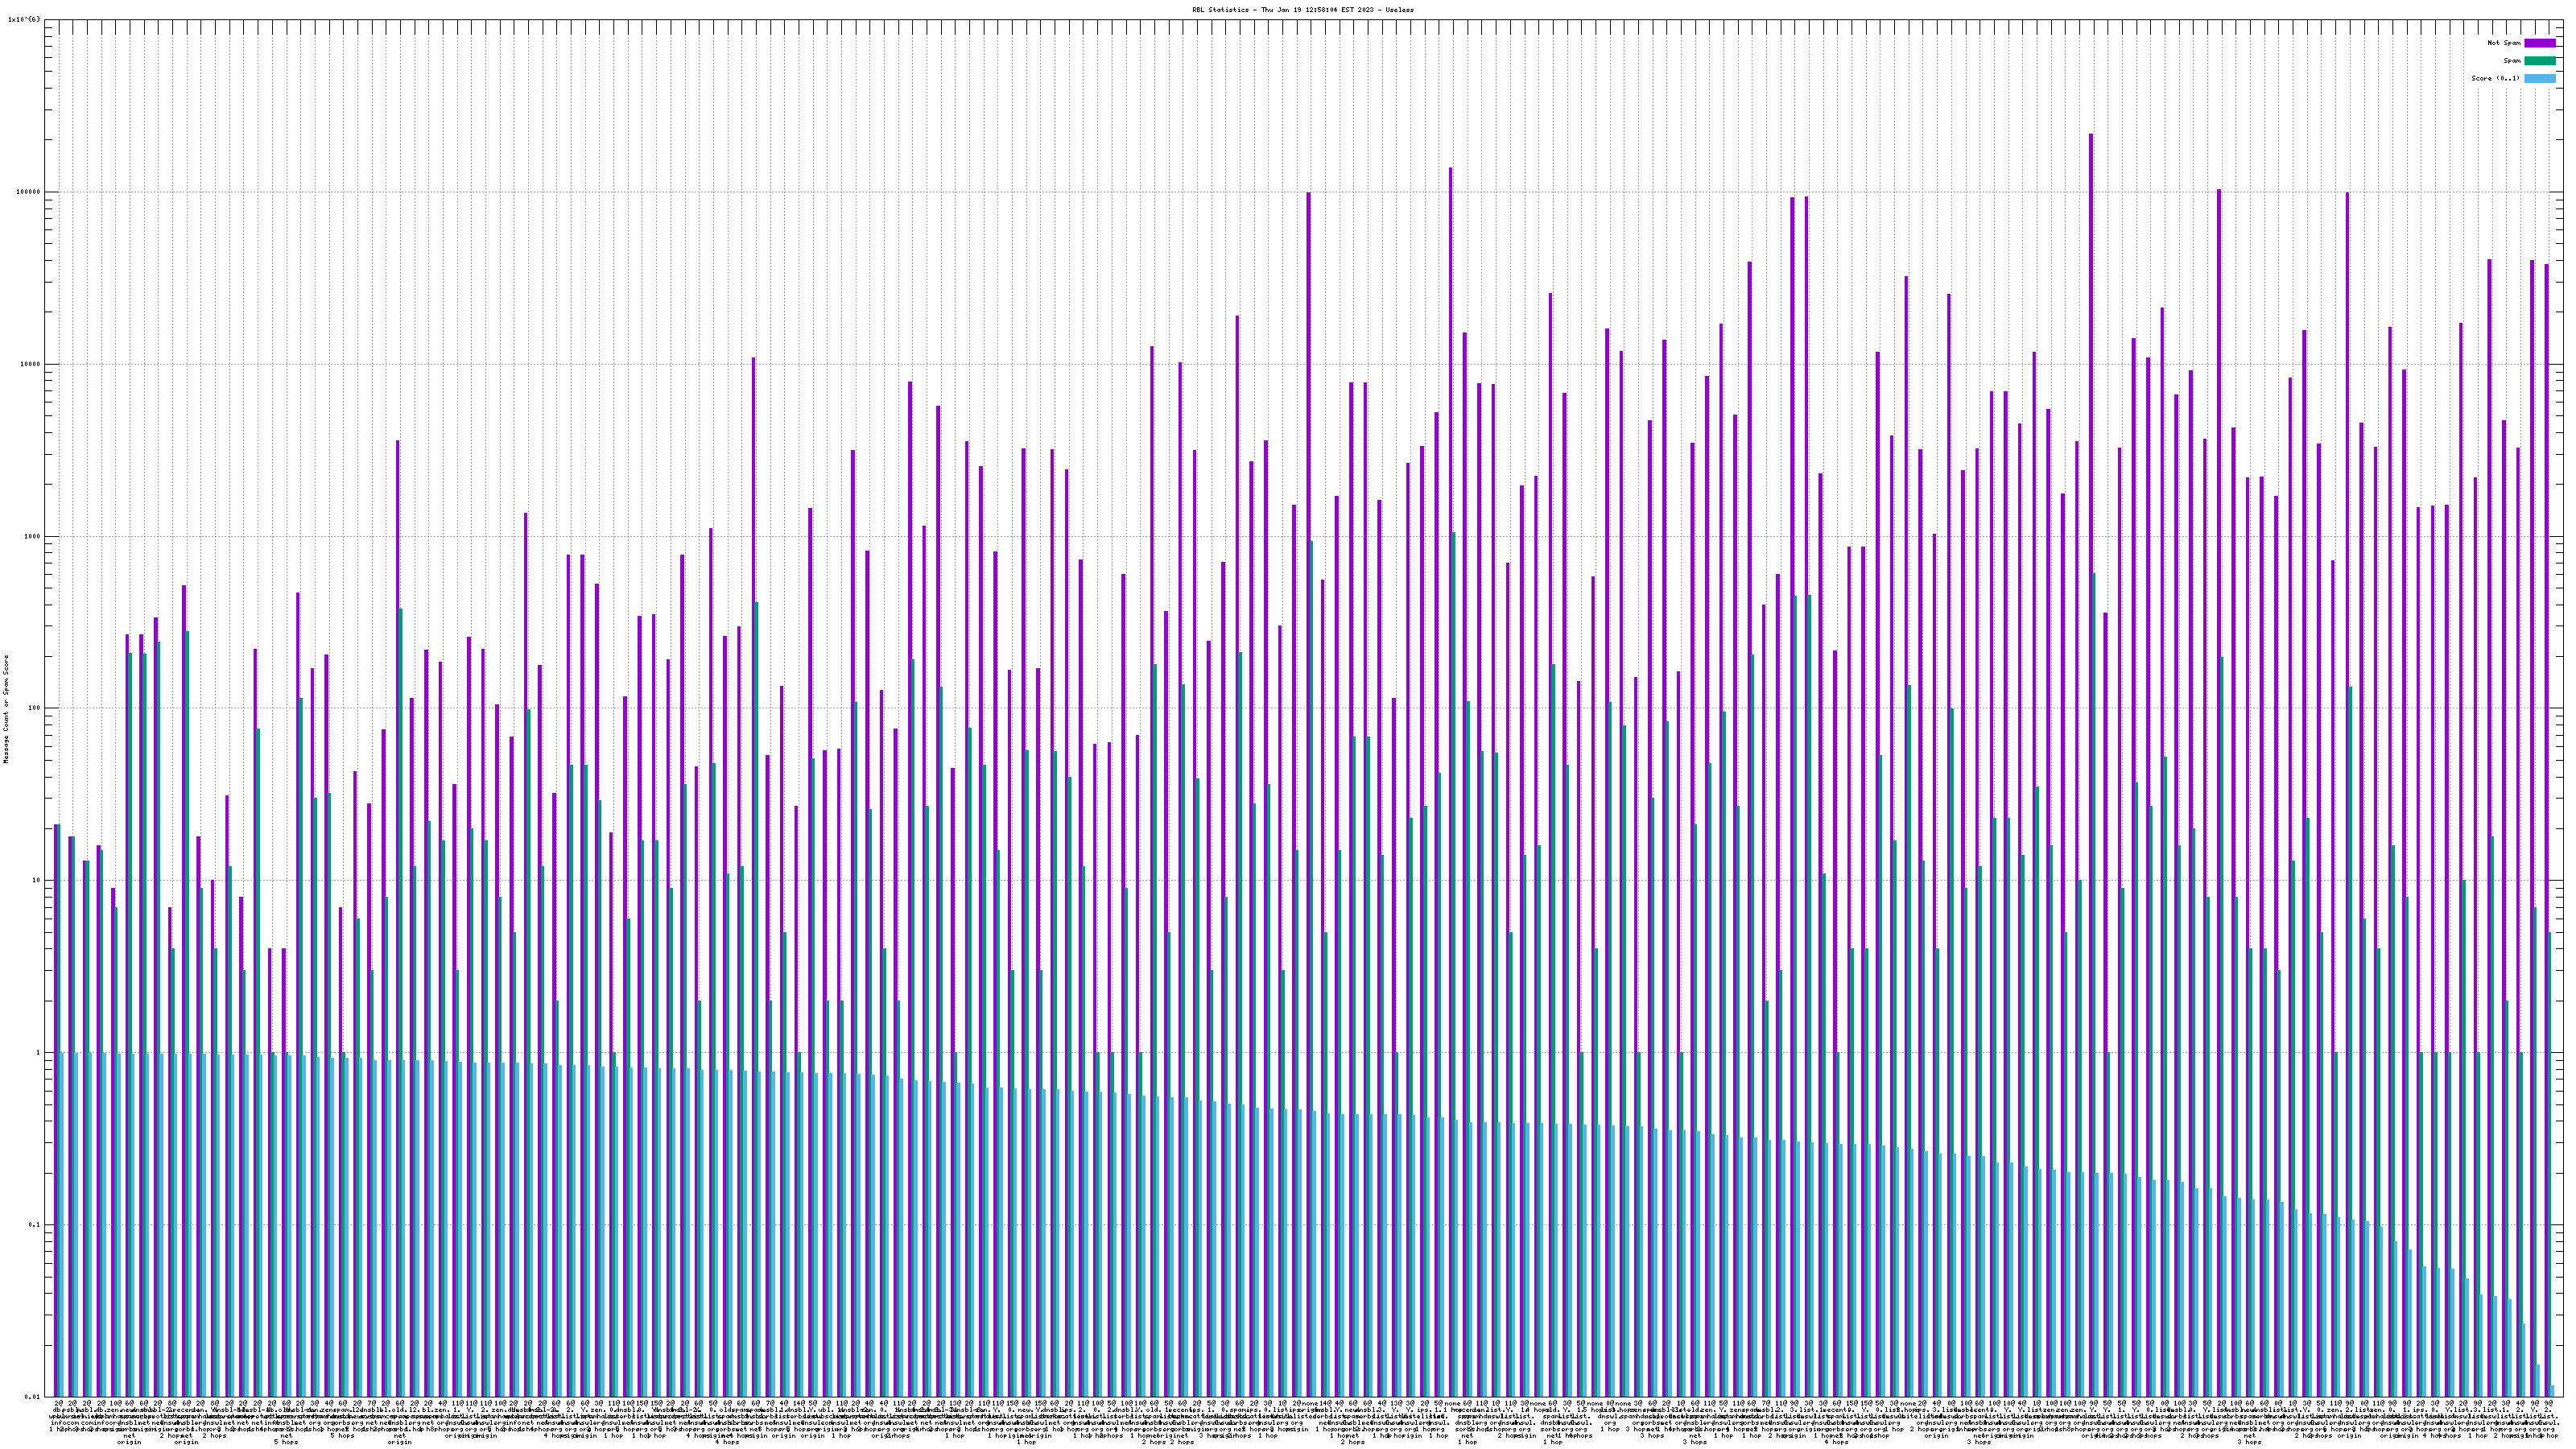Click the purple Not Spam legend swatch
Viewport: 2576px width, 1449px height.
(2539, 43)
